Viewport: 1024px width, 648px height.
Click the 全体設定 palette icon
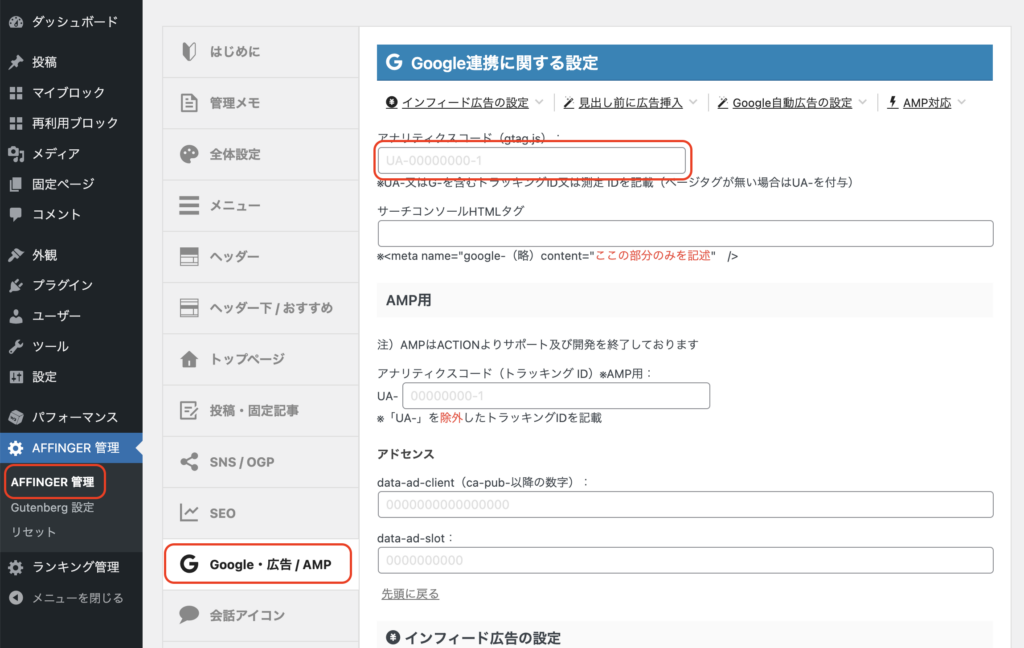(x=189, y=154)
